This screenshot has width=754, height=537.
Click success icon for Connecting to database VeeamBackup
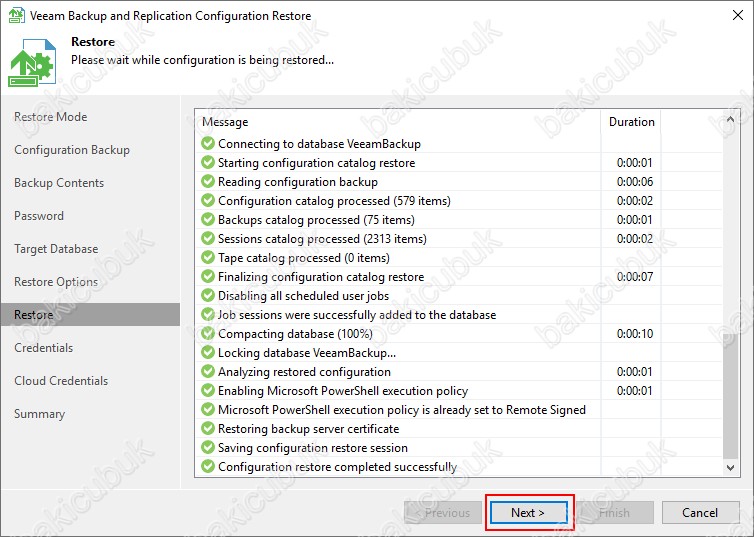(x=208, y=143)
